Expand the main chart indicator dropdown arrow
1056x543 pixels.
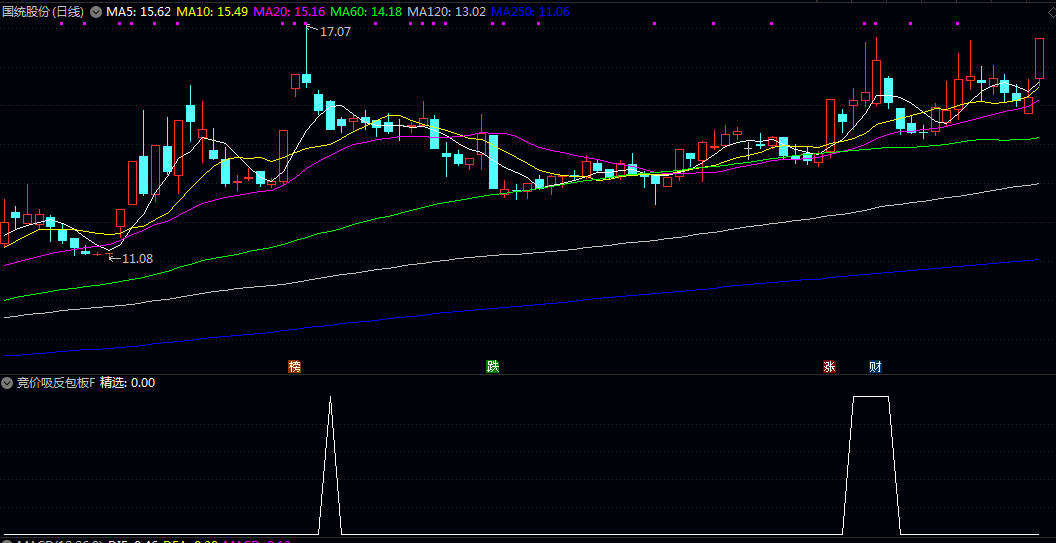tap(96, 11)
